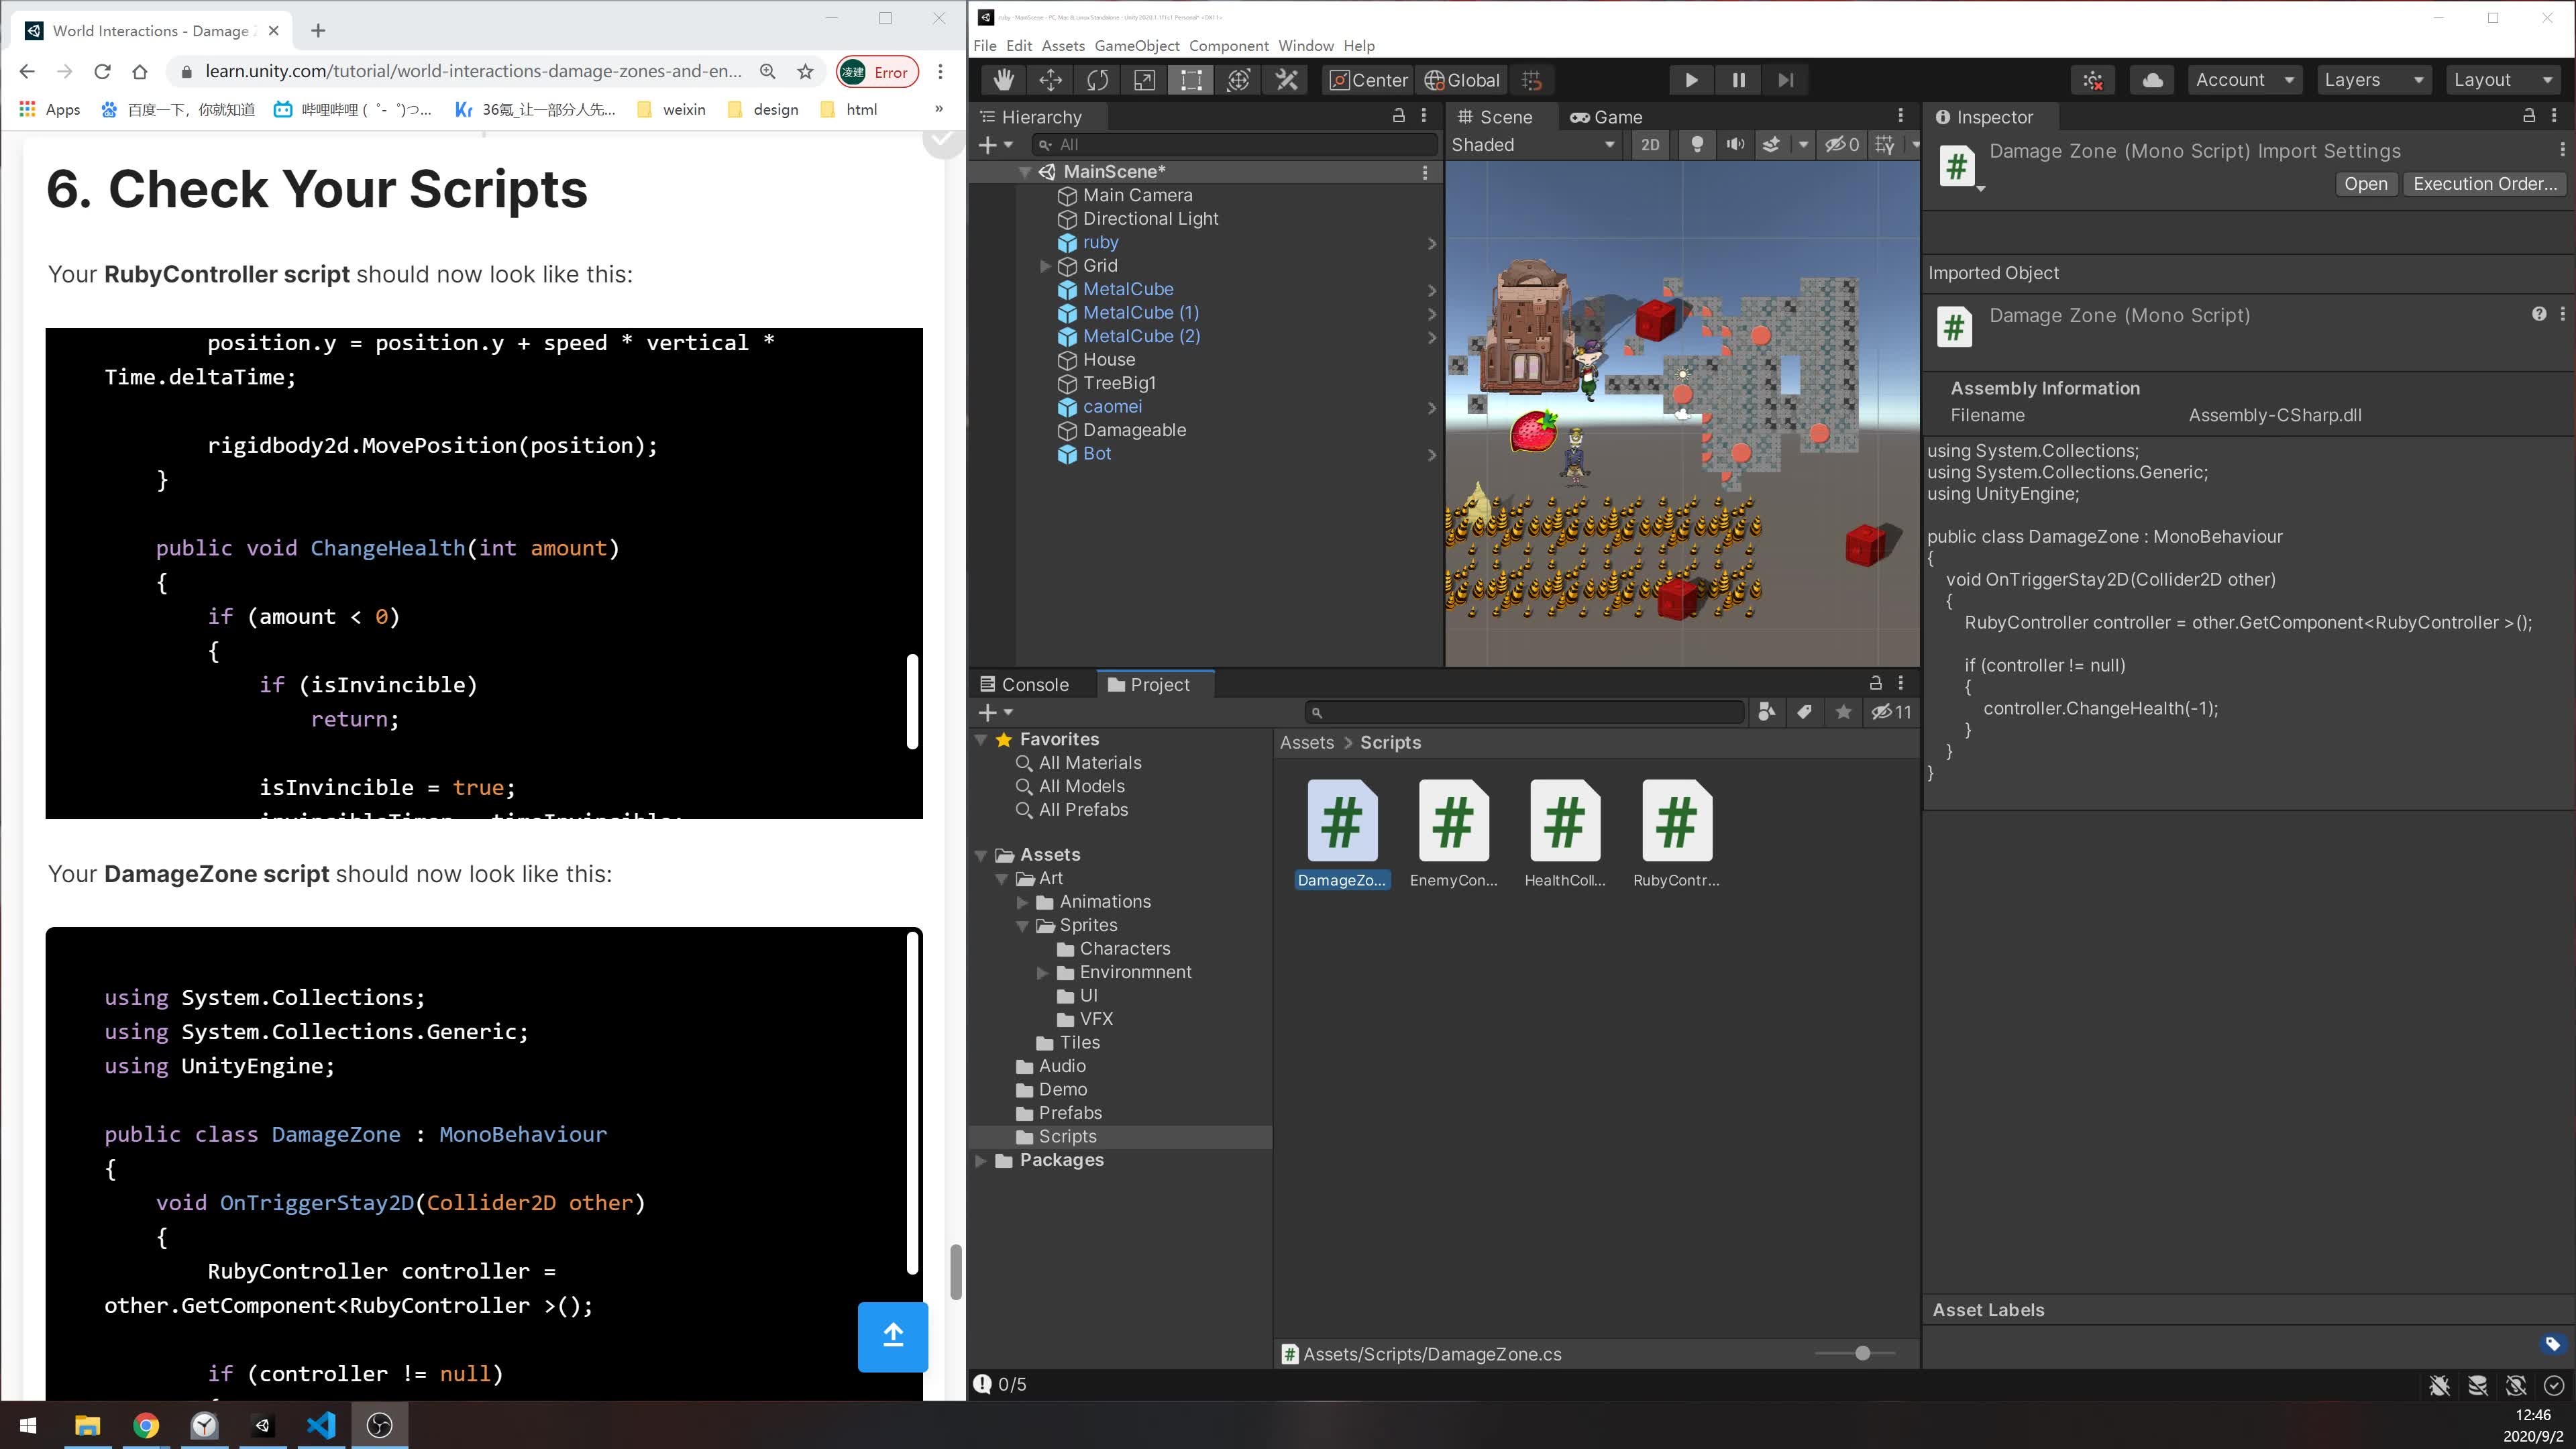The height and width of the screenshot is (1449, 2576).
Task: Expand the Grid object in Hierarchy
Action: click(x=1045, y=266)
